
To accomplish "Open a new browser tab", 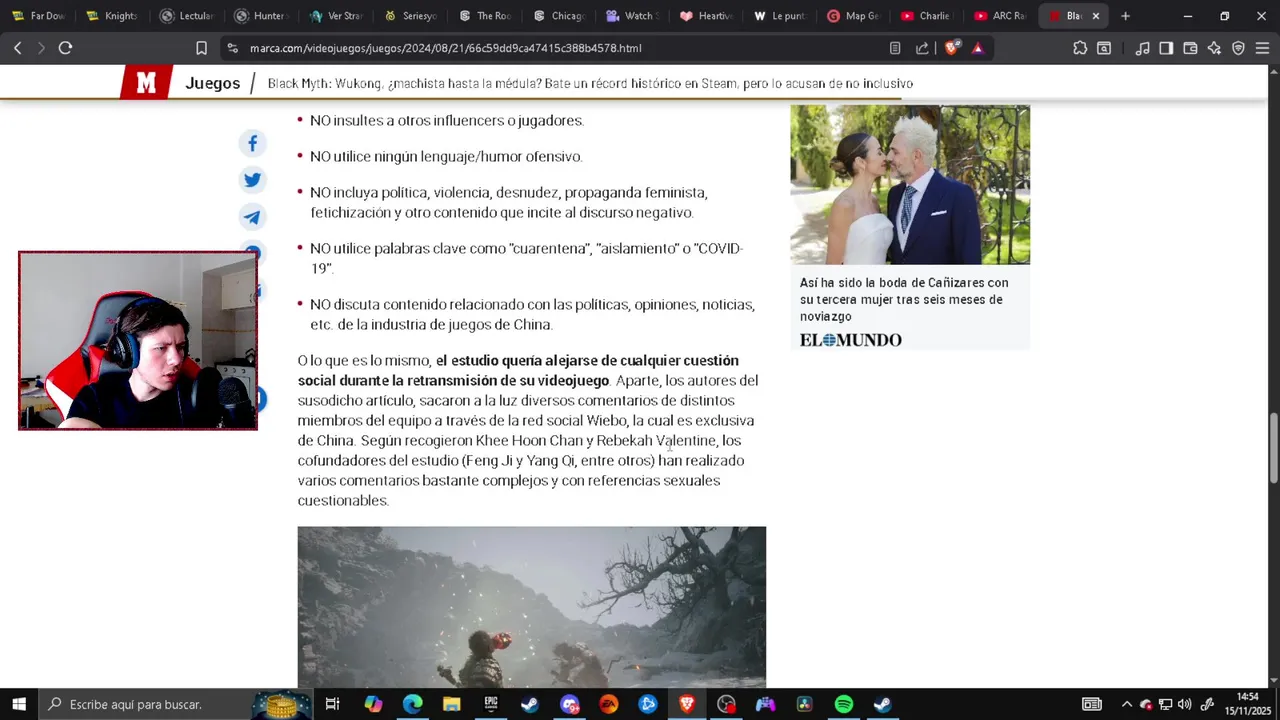I will point(1125,16).
